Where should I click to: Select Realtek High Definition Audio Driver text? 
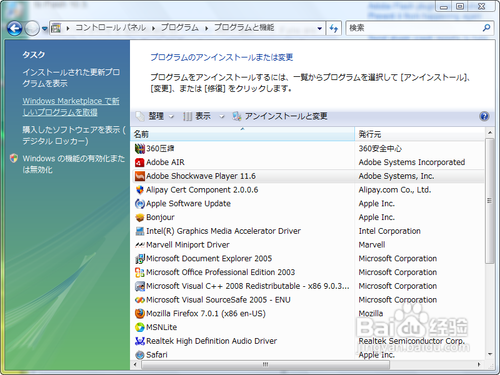[x=211, y=341]
